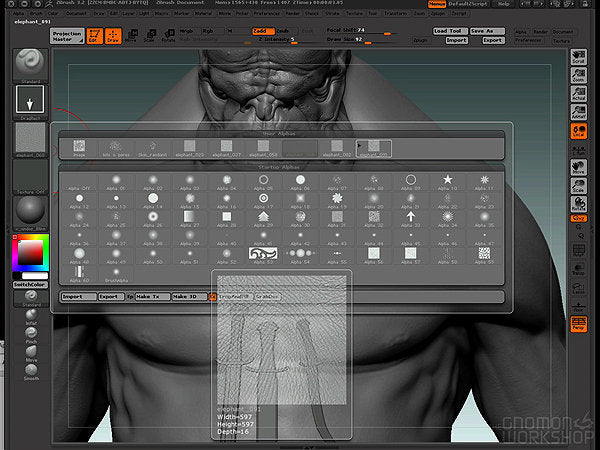Click the Scroll canvas navigation icon
Screen dimensions: 600x450
point(578,59)
